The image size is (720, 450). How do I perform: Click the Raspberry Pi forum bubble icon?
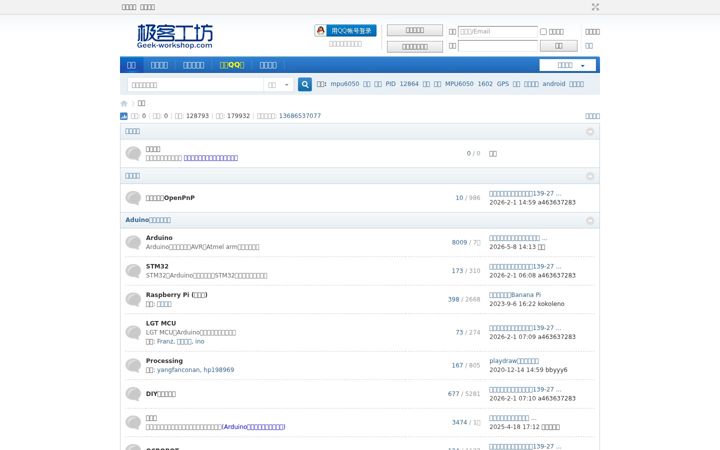click(x=133, y=299)
